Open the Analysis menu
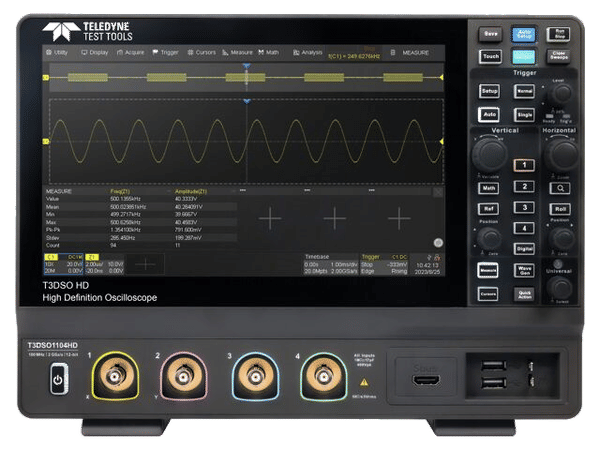Screen dimensions: 600x450 (x=308, y=52)
